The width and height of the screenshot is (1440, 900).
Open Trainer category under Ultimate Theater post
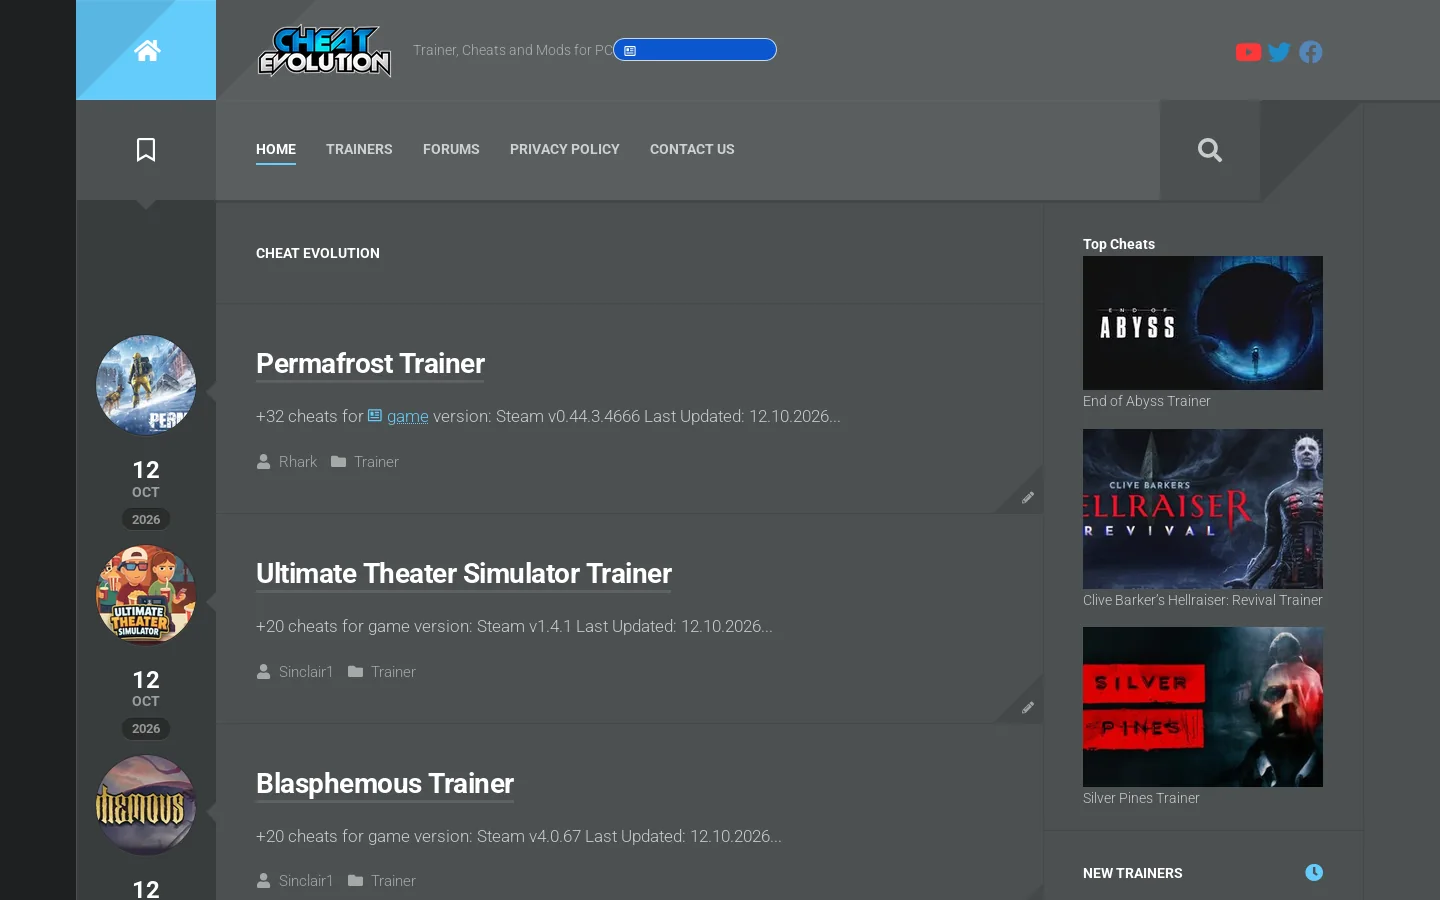coord(393,672)
